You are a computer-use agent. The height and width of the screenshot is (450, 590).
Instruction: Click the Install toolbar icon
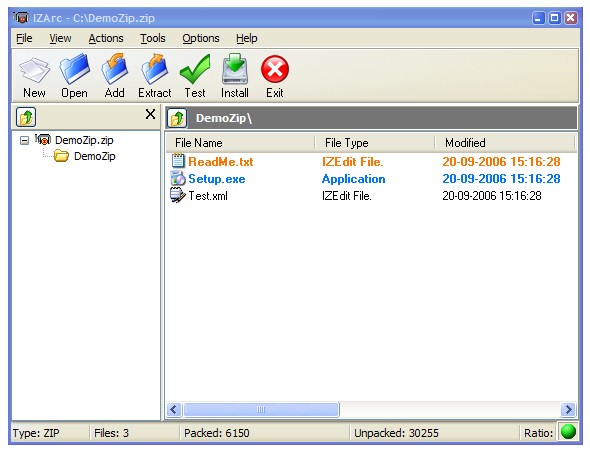click(235, 68)
